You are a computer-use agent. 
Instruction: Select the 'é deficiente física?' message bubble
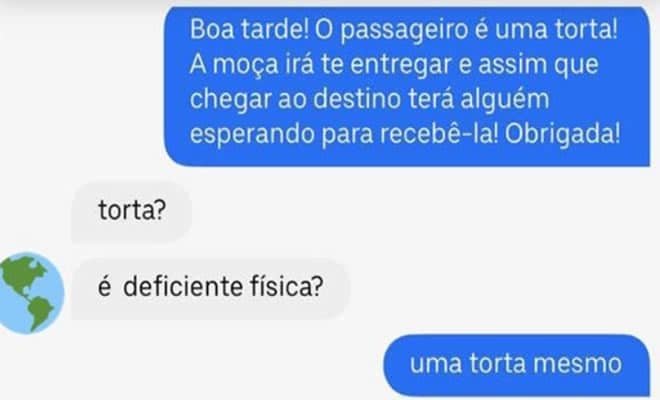(x=210, y=288)
